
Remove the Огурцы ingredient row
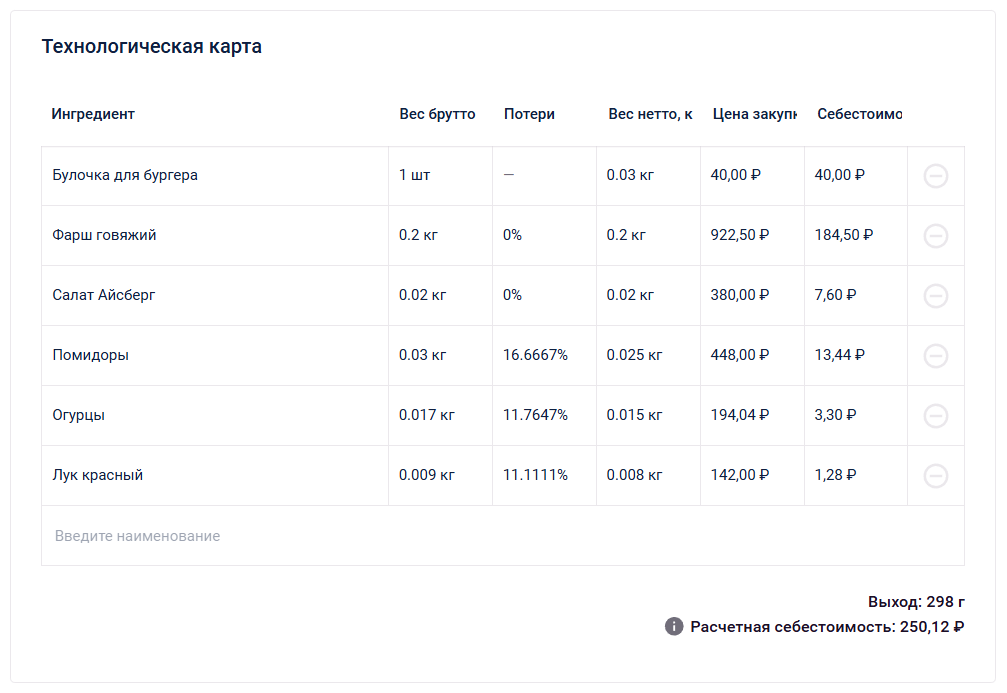pyautogui.click(x=936, y=416)
